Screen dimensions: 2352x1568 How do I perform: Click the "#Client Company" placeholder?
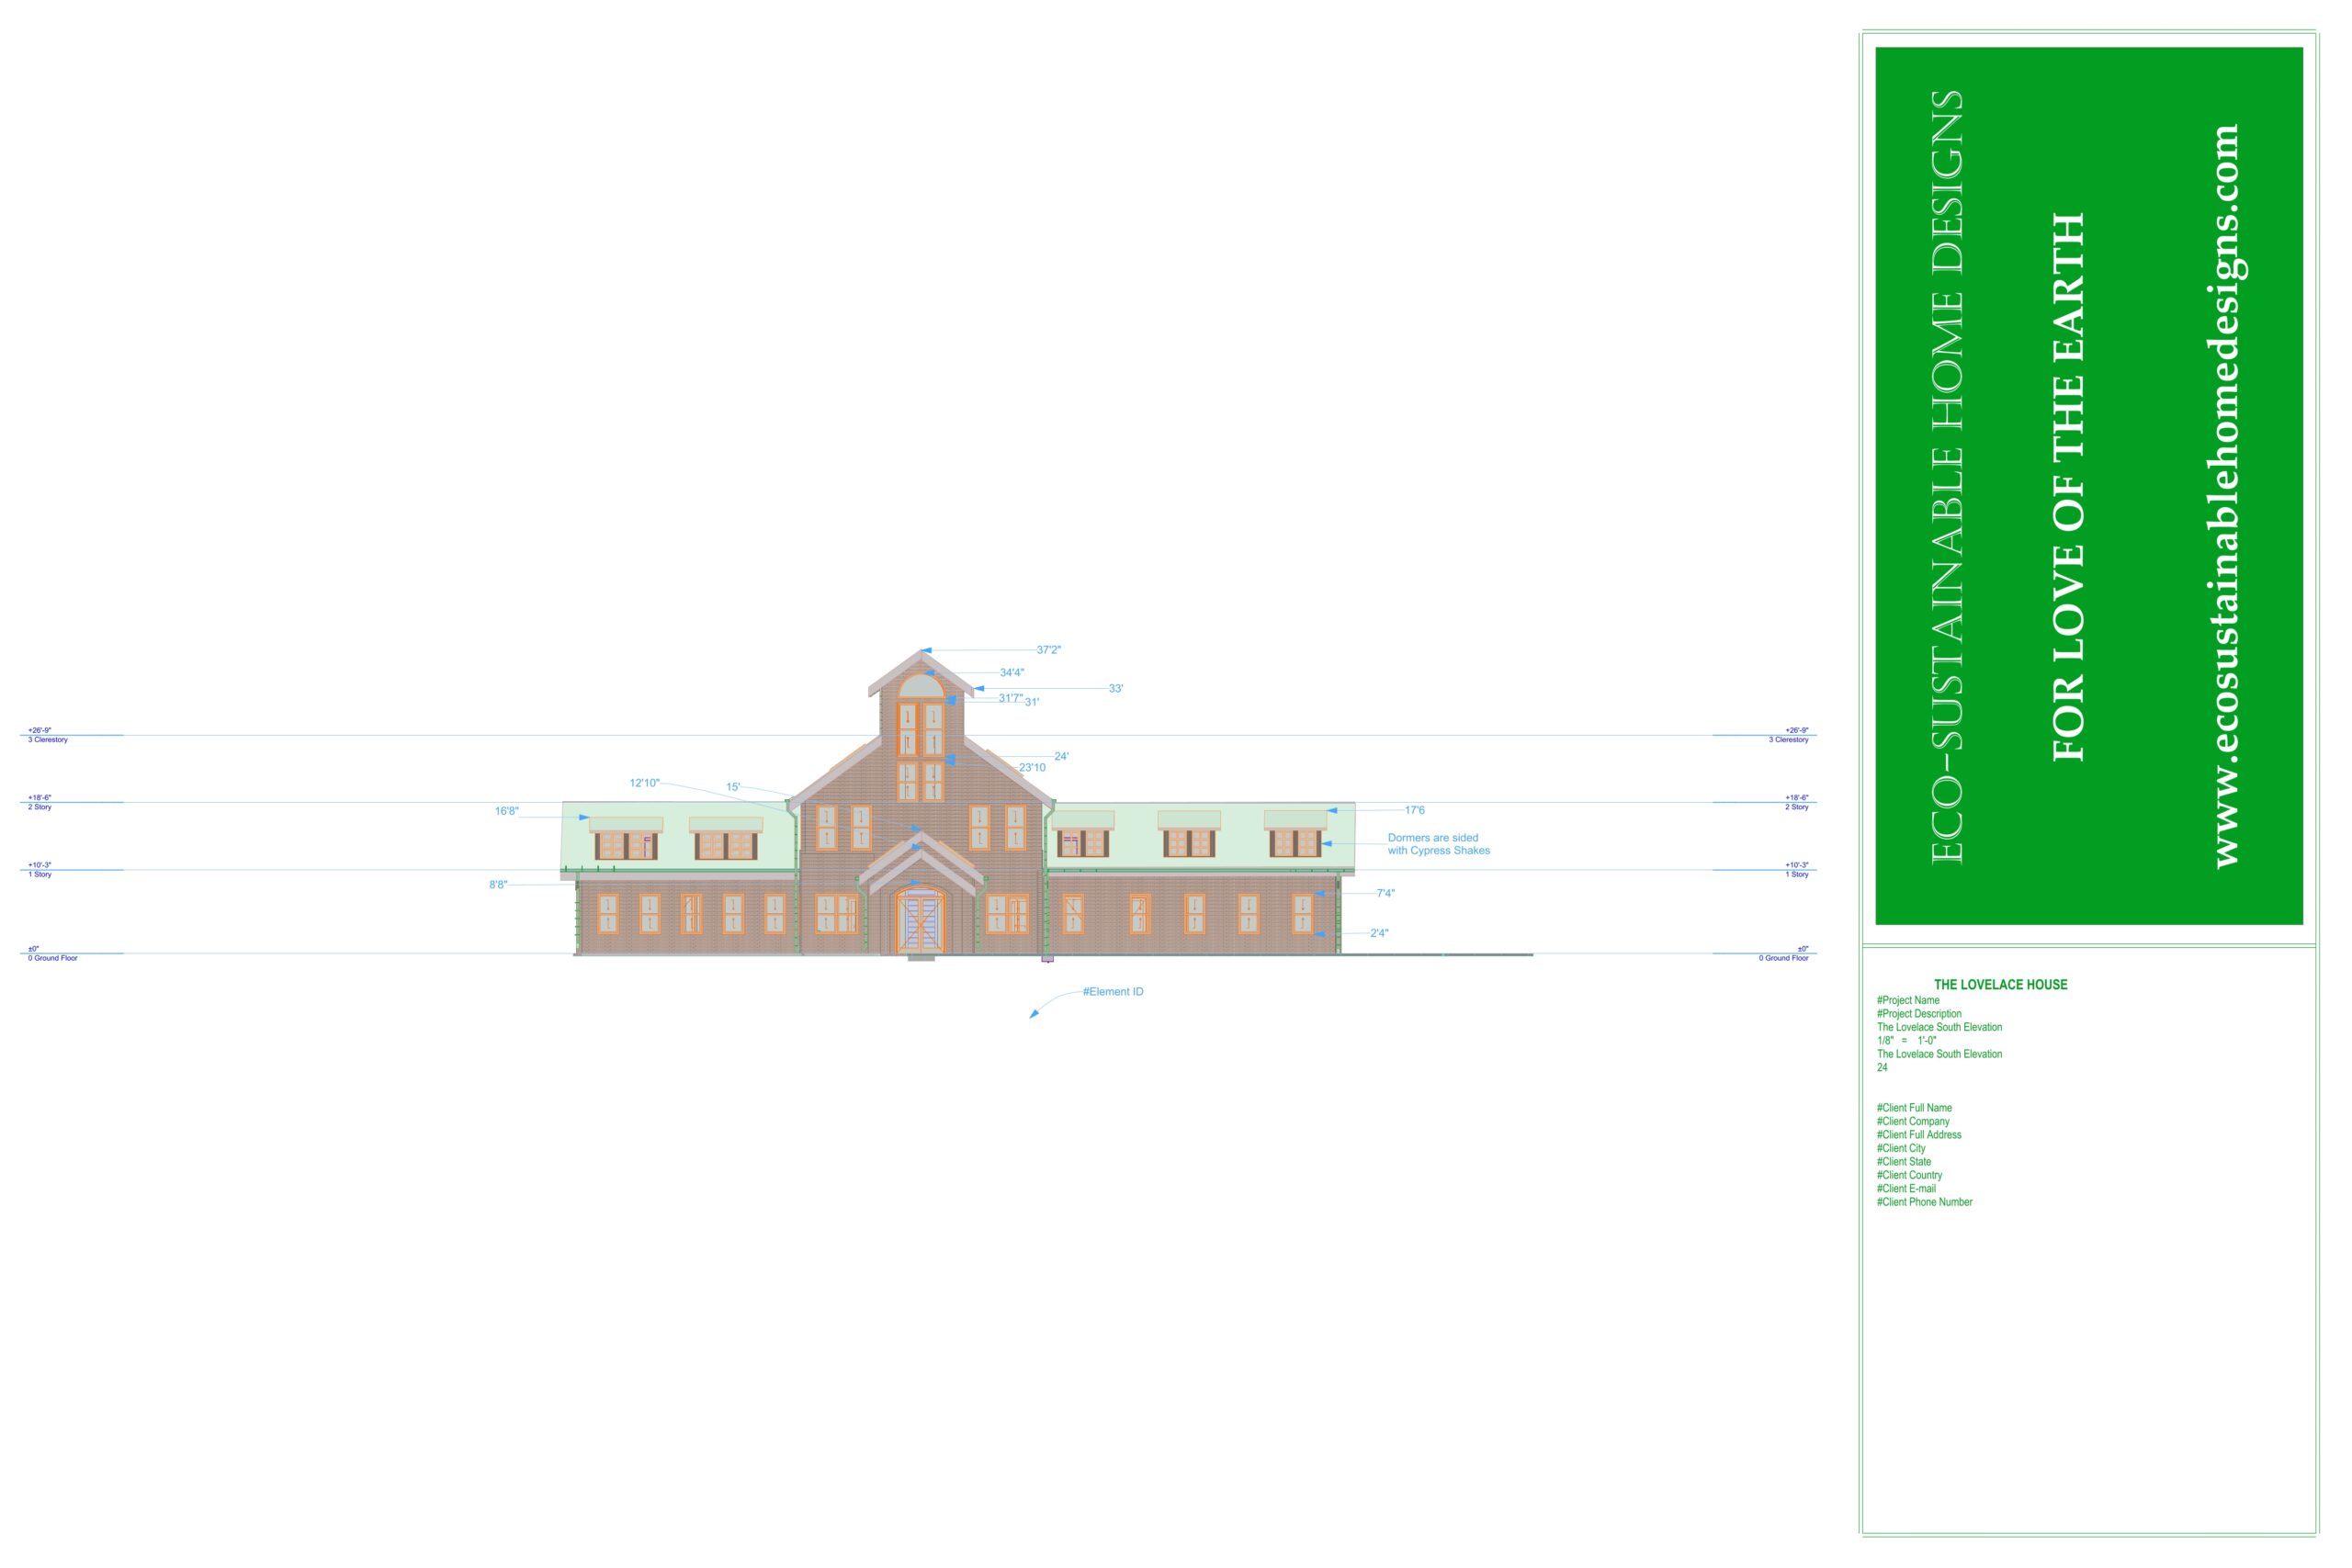[x=1913, y=1122]
